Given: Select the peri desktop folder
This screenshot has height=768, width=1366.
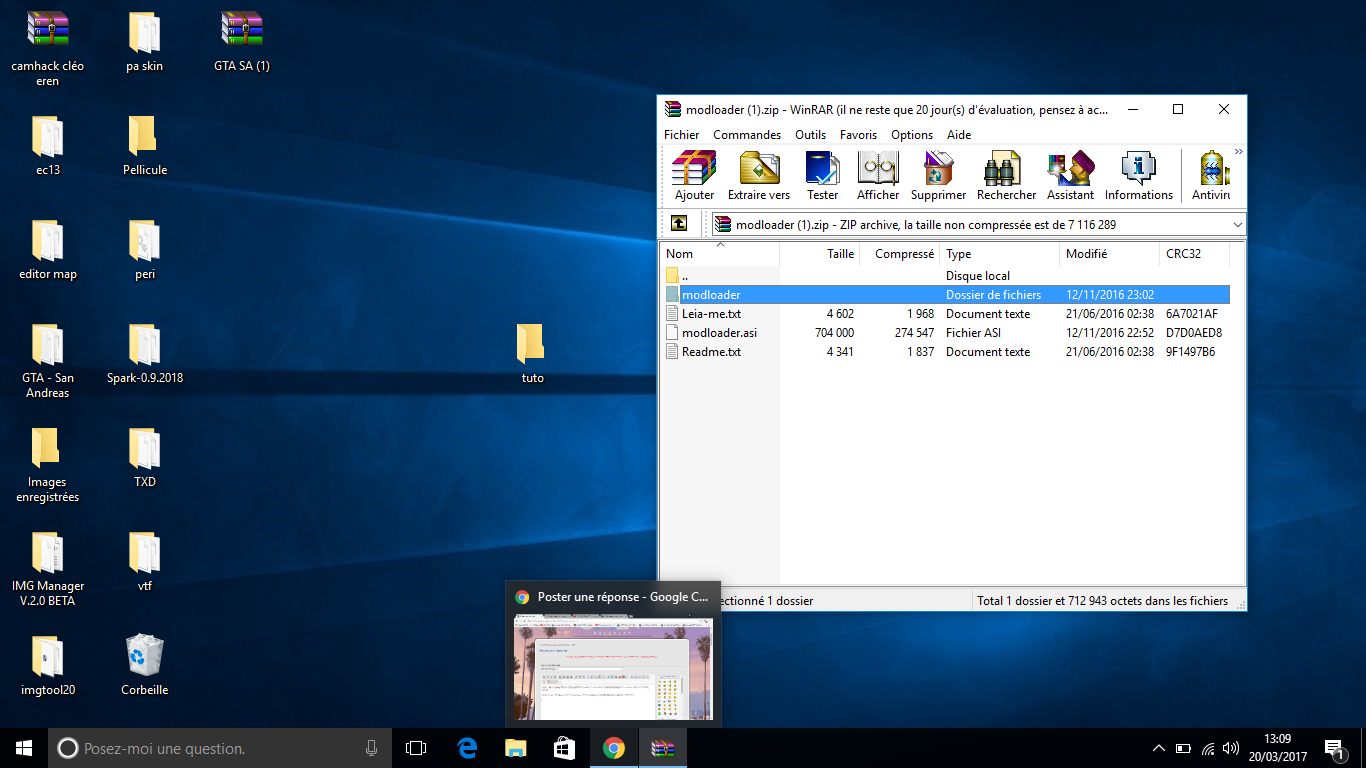Looking at the screenshot, I should pos(144,250).
